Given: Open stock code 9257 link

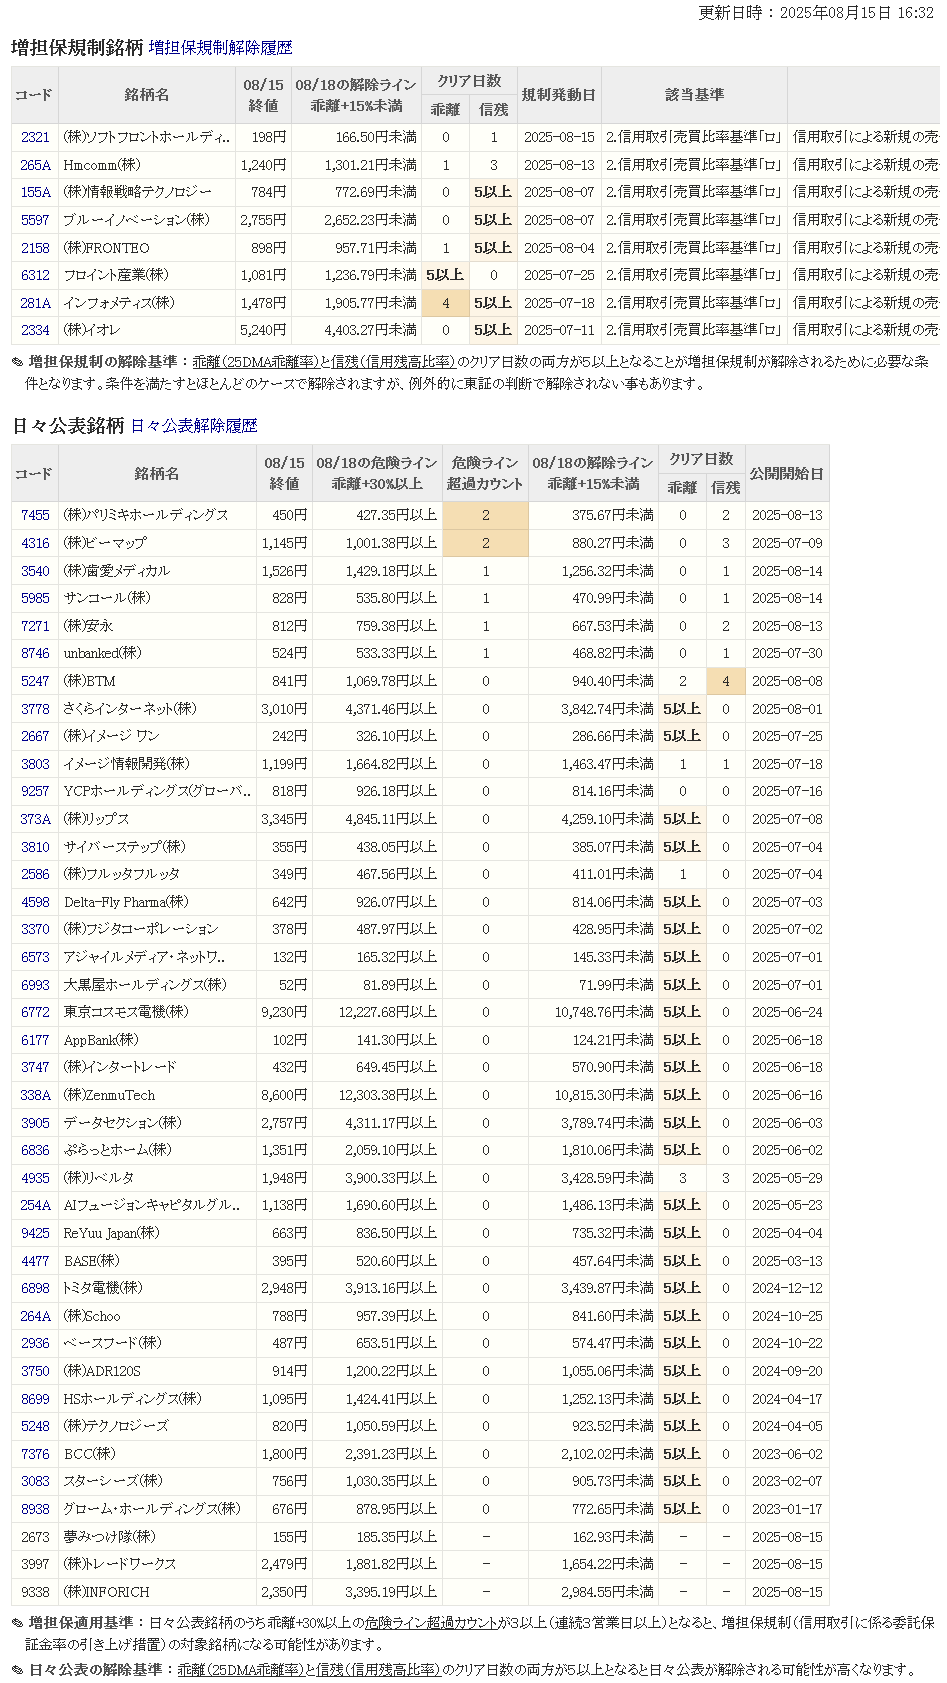Looking at the screenshot, I should click(x=35, y=791).
